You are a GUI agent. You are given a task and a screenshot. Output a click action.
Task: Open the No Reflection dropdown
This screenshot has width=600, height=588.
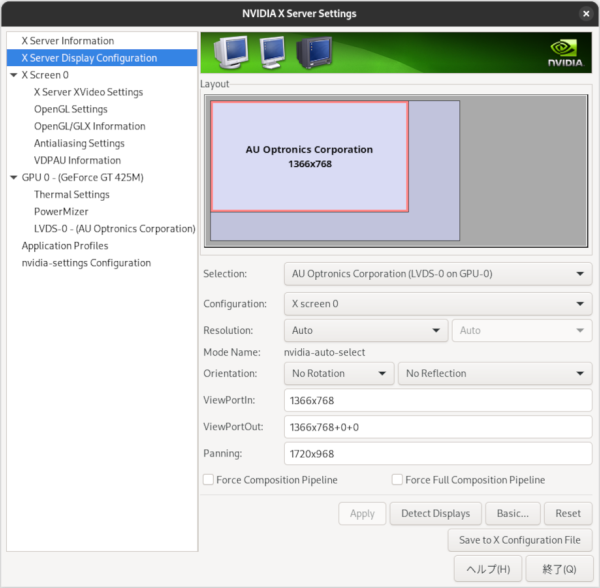coord(495,373)
